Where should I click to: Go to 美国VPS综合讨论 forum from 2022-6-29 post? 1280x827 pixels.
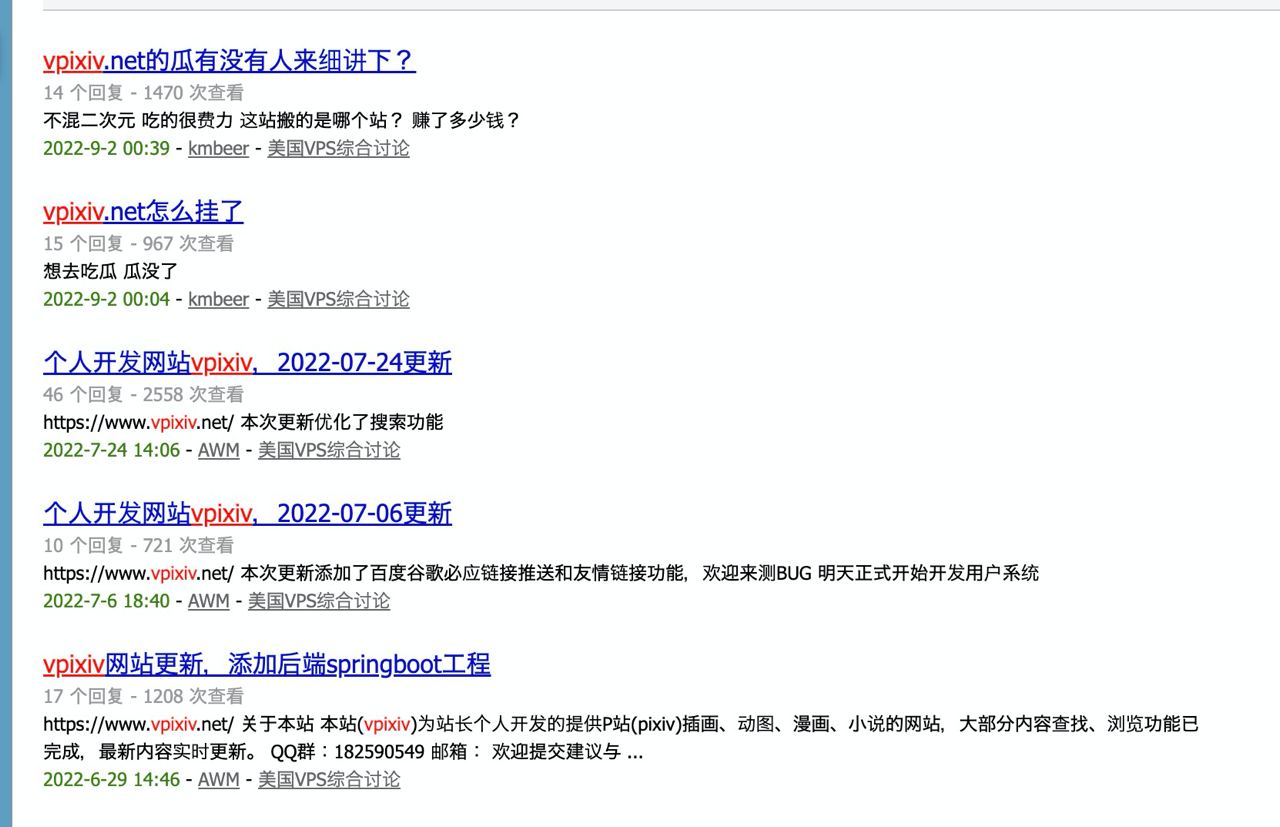click(x=329, y=780)
